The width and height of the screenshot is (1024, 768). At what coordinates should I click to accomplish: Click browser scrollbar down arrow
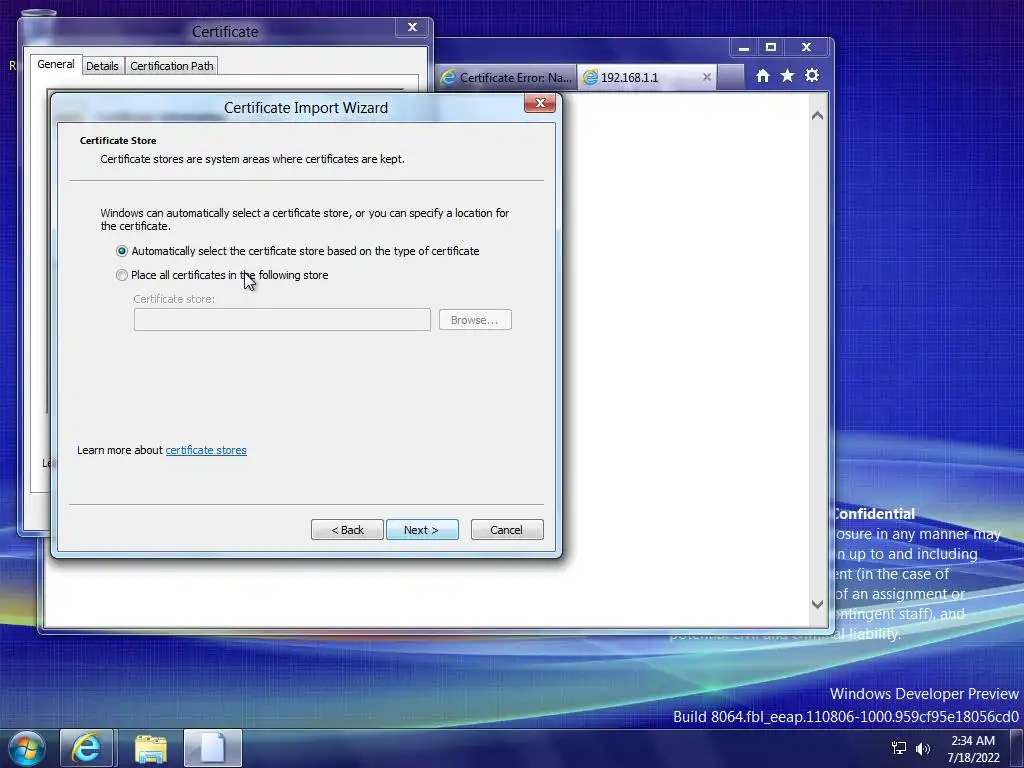click(817, 604)
